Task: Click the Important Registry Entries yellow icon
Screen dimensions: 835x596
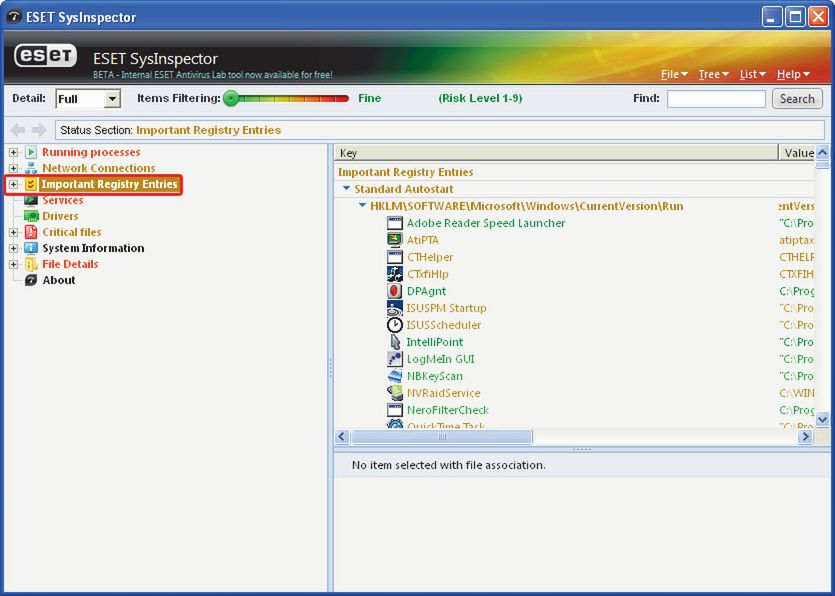Action: click(x=31, y=184)
